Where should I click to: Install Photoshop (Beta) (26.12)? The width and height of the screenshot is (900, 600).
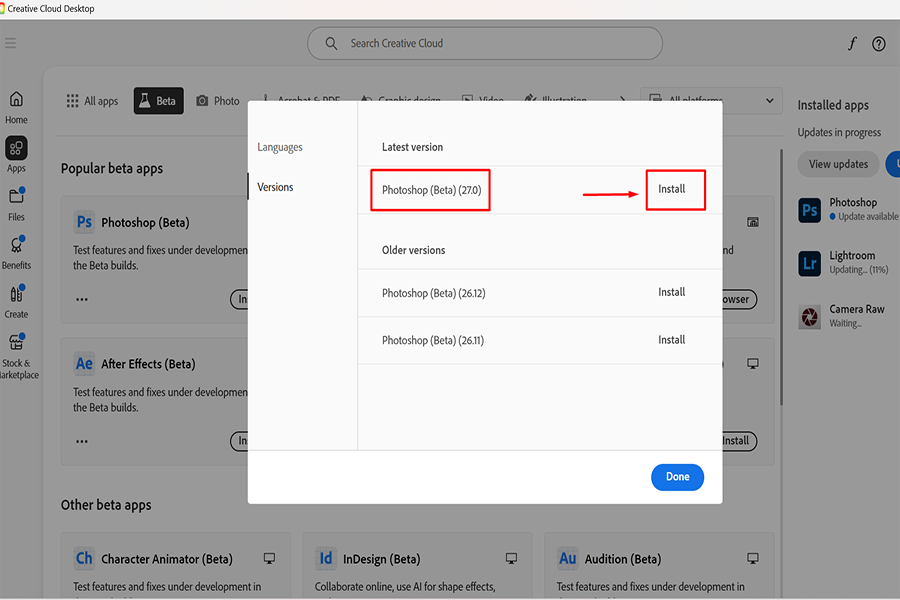(672, 293)
